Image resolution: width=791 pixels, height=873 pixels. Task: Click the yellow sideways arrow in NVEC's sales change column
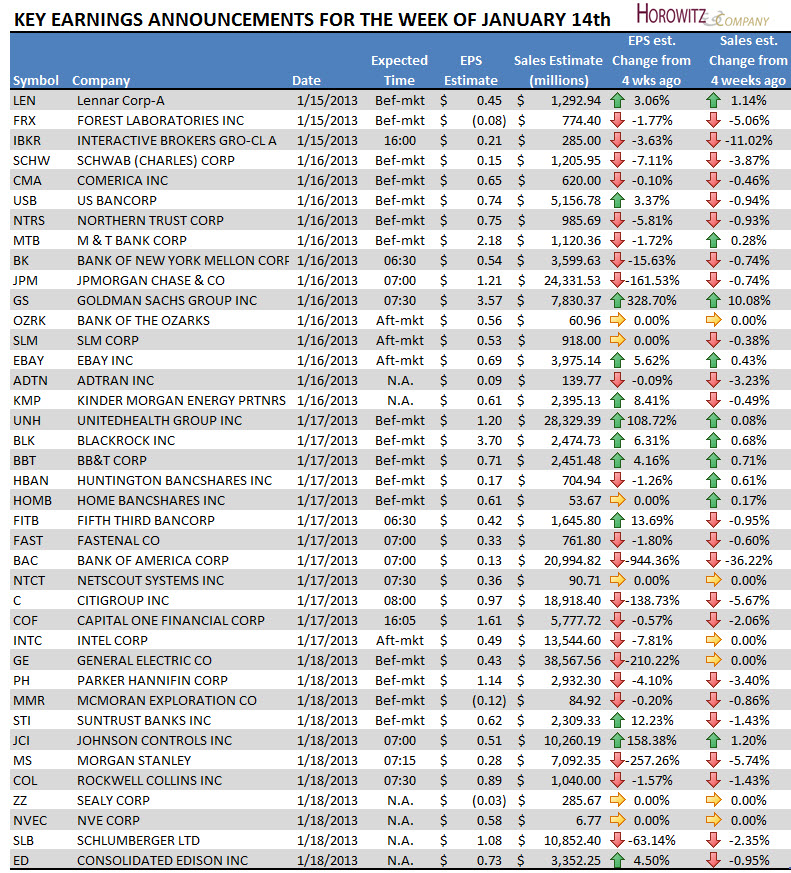pos(714,820)
